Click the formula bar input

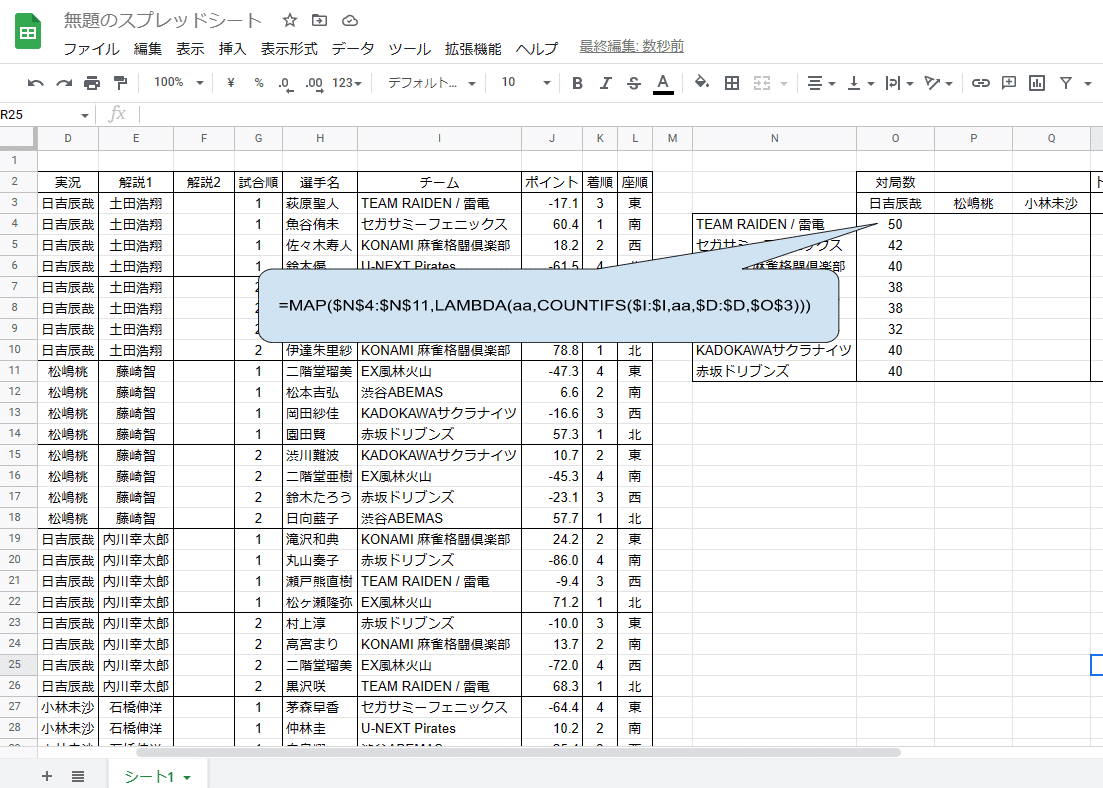(619, 114)
